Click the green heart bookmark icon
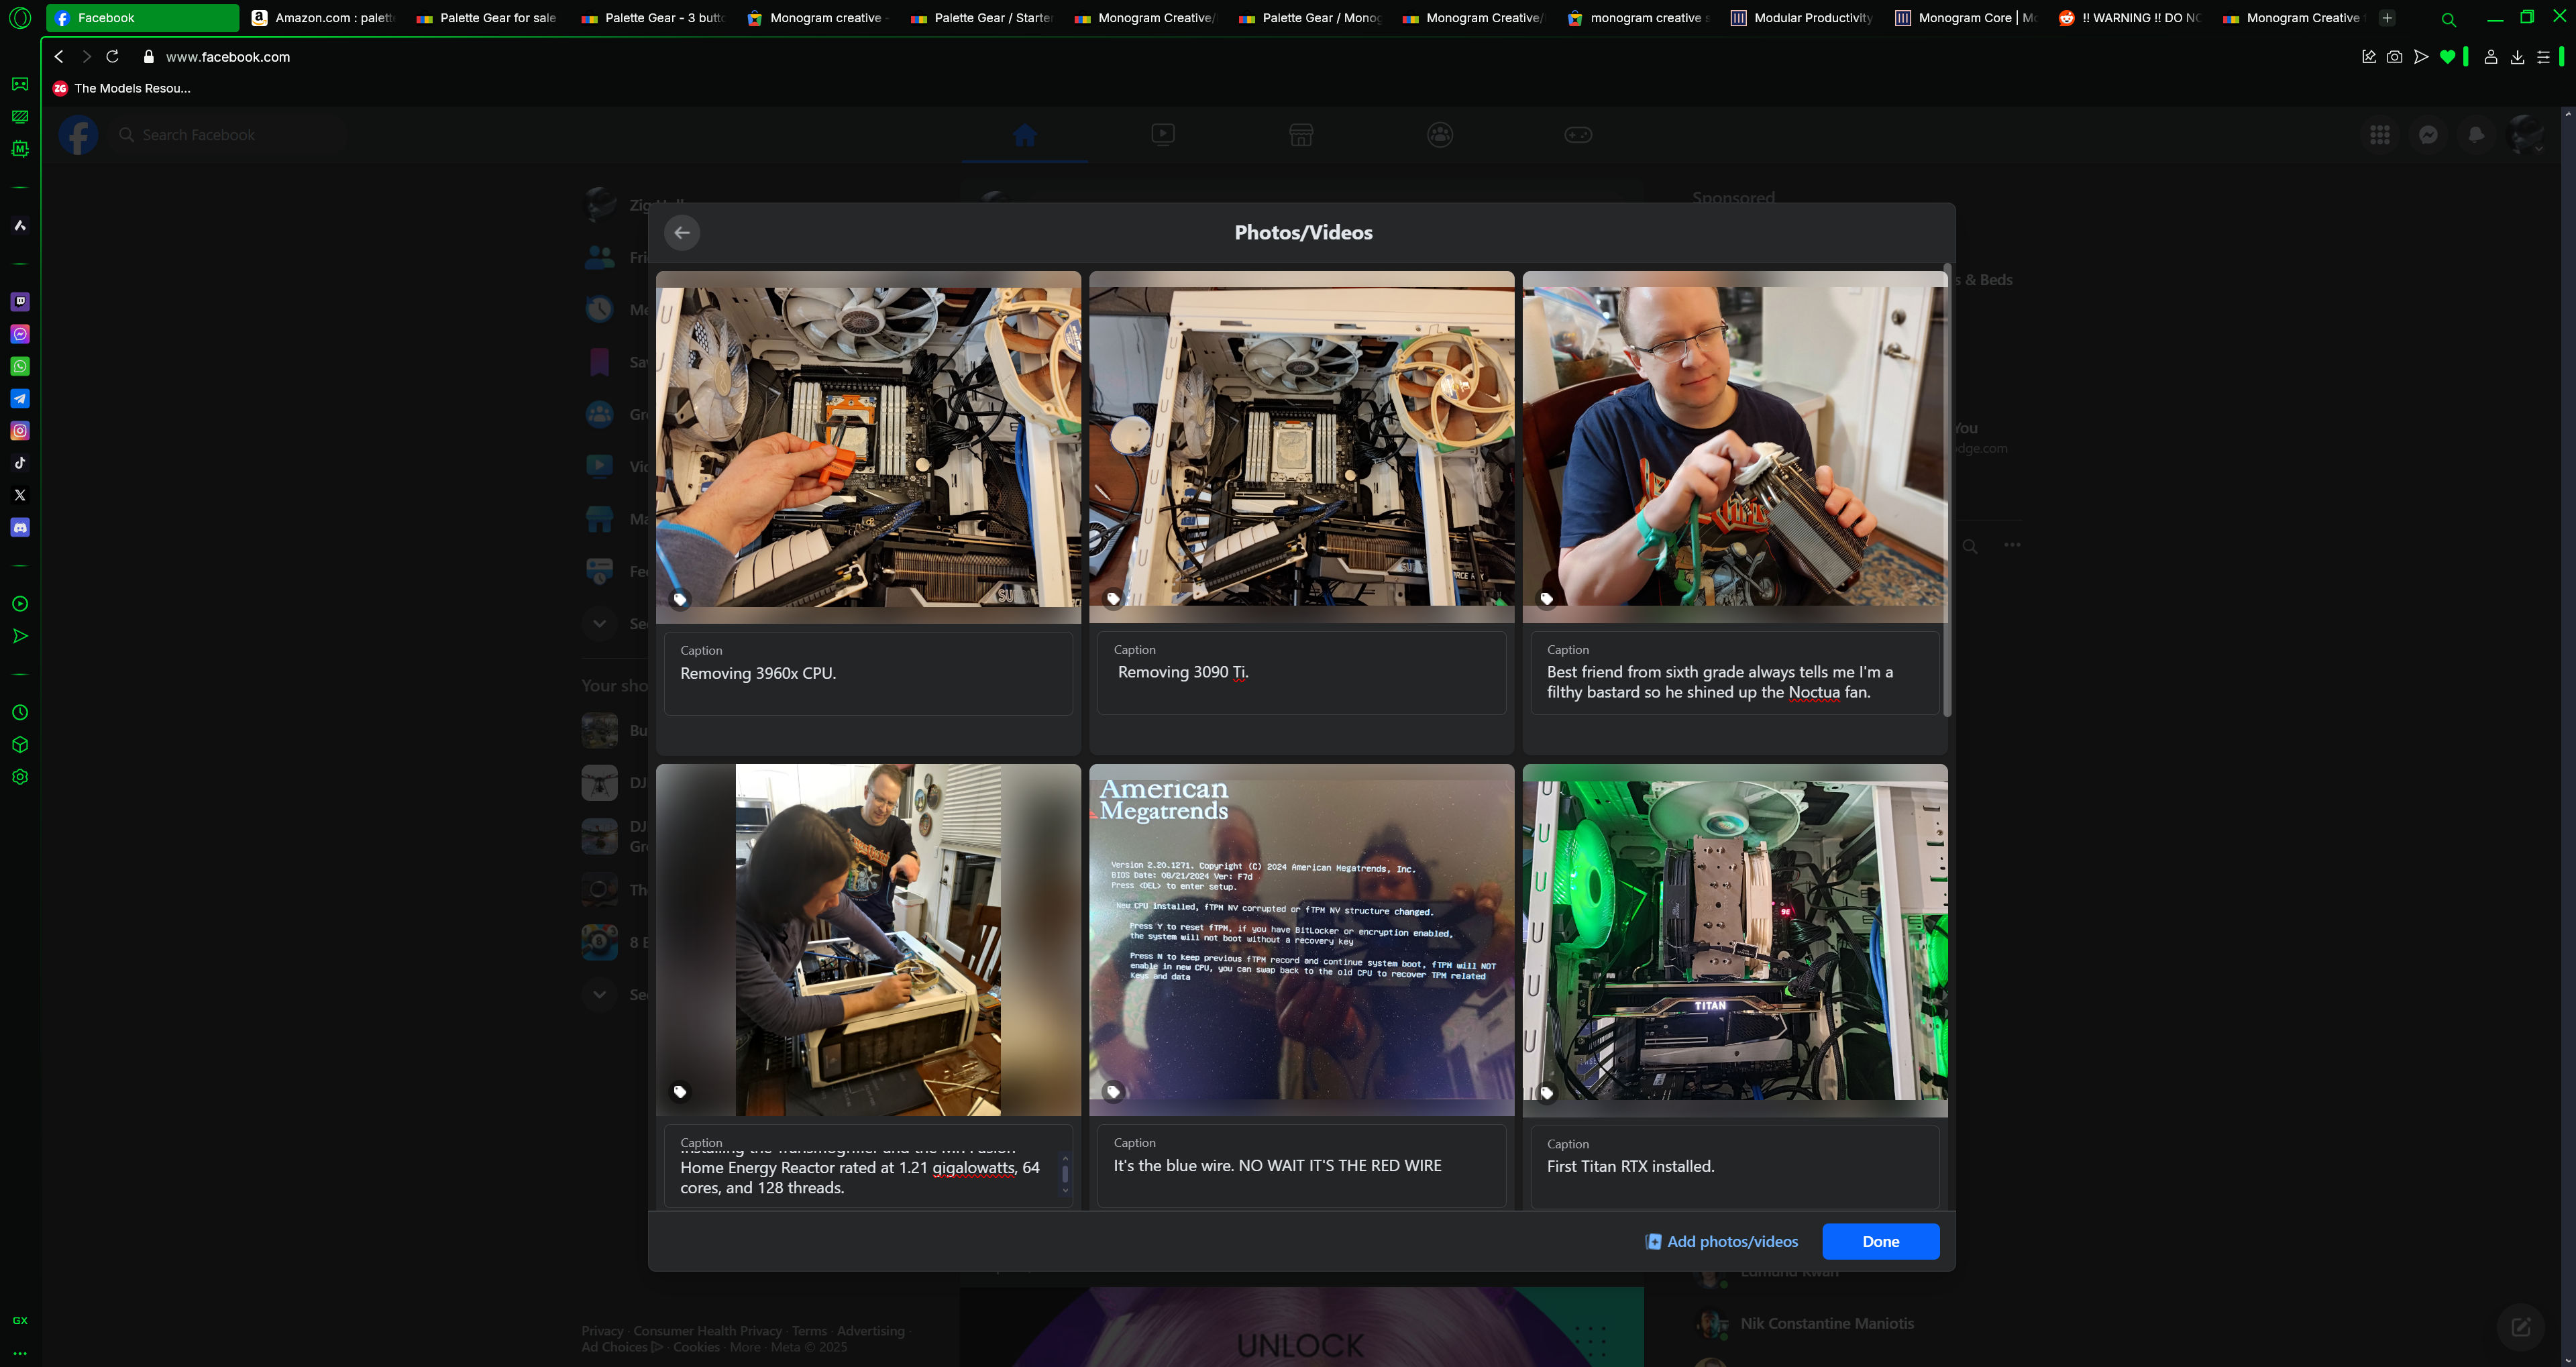2576x1367 pixels. [x=2447, y=57]
